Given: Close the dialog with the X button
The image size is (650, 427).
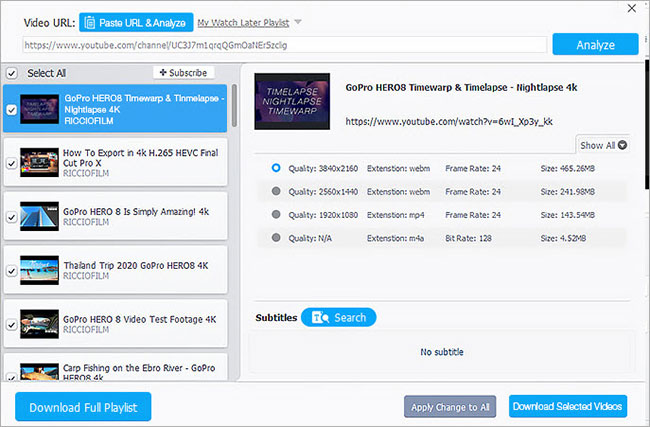Looking at the screenshot, I should (631, 8).
